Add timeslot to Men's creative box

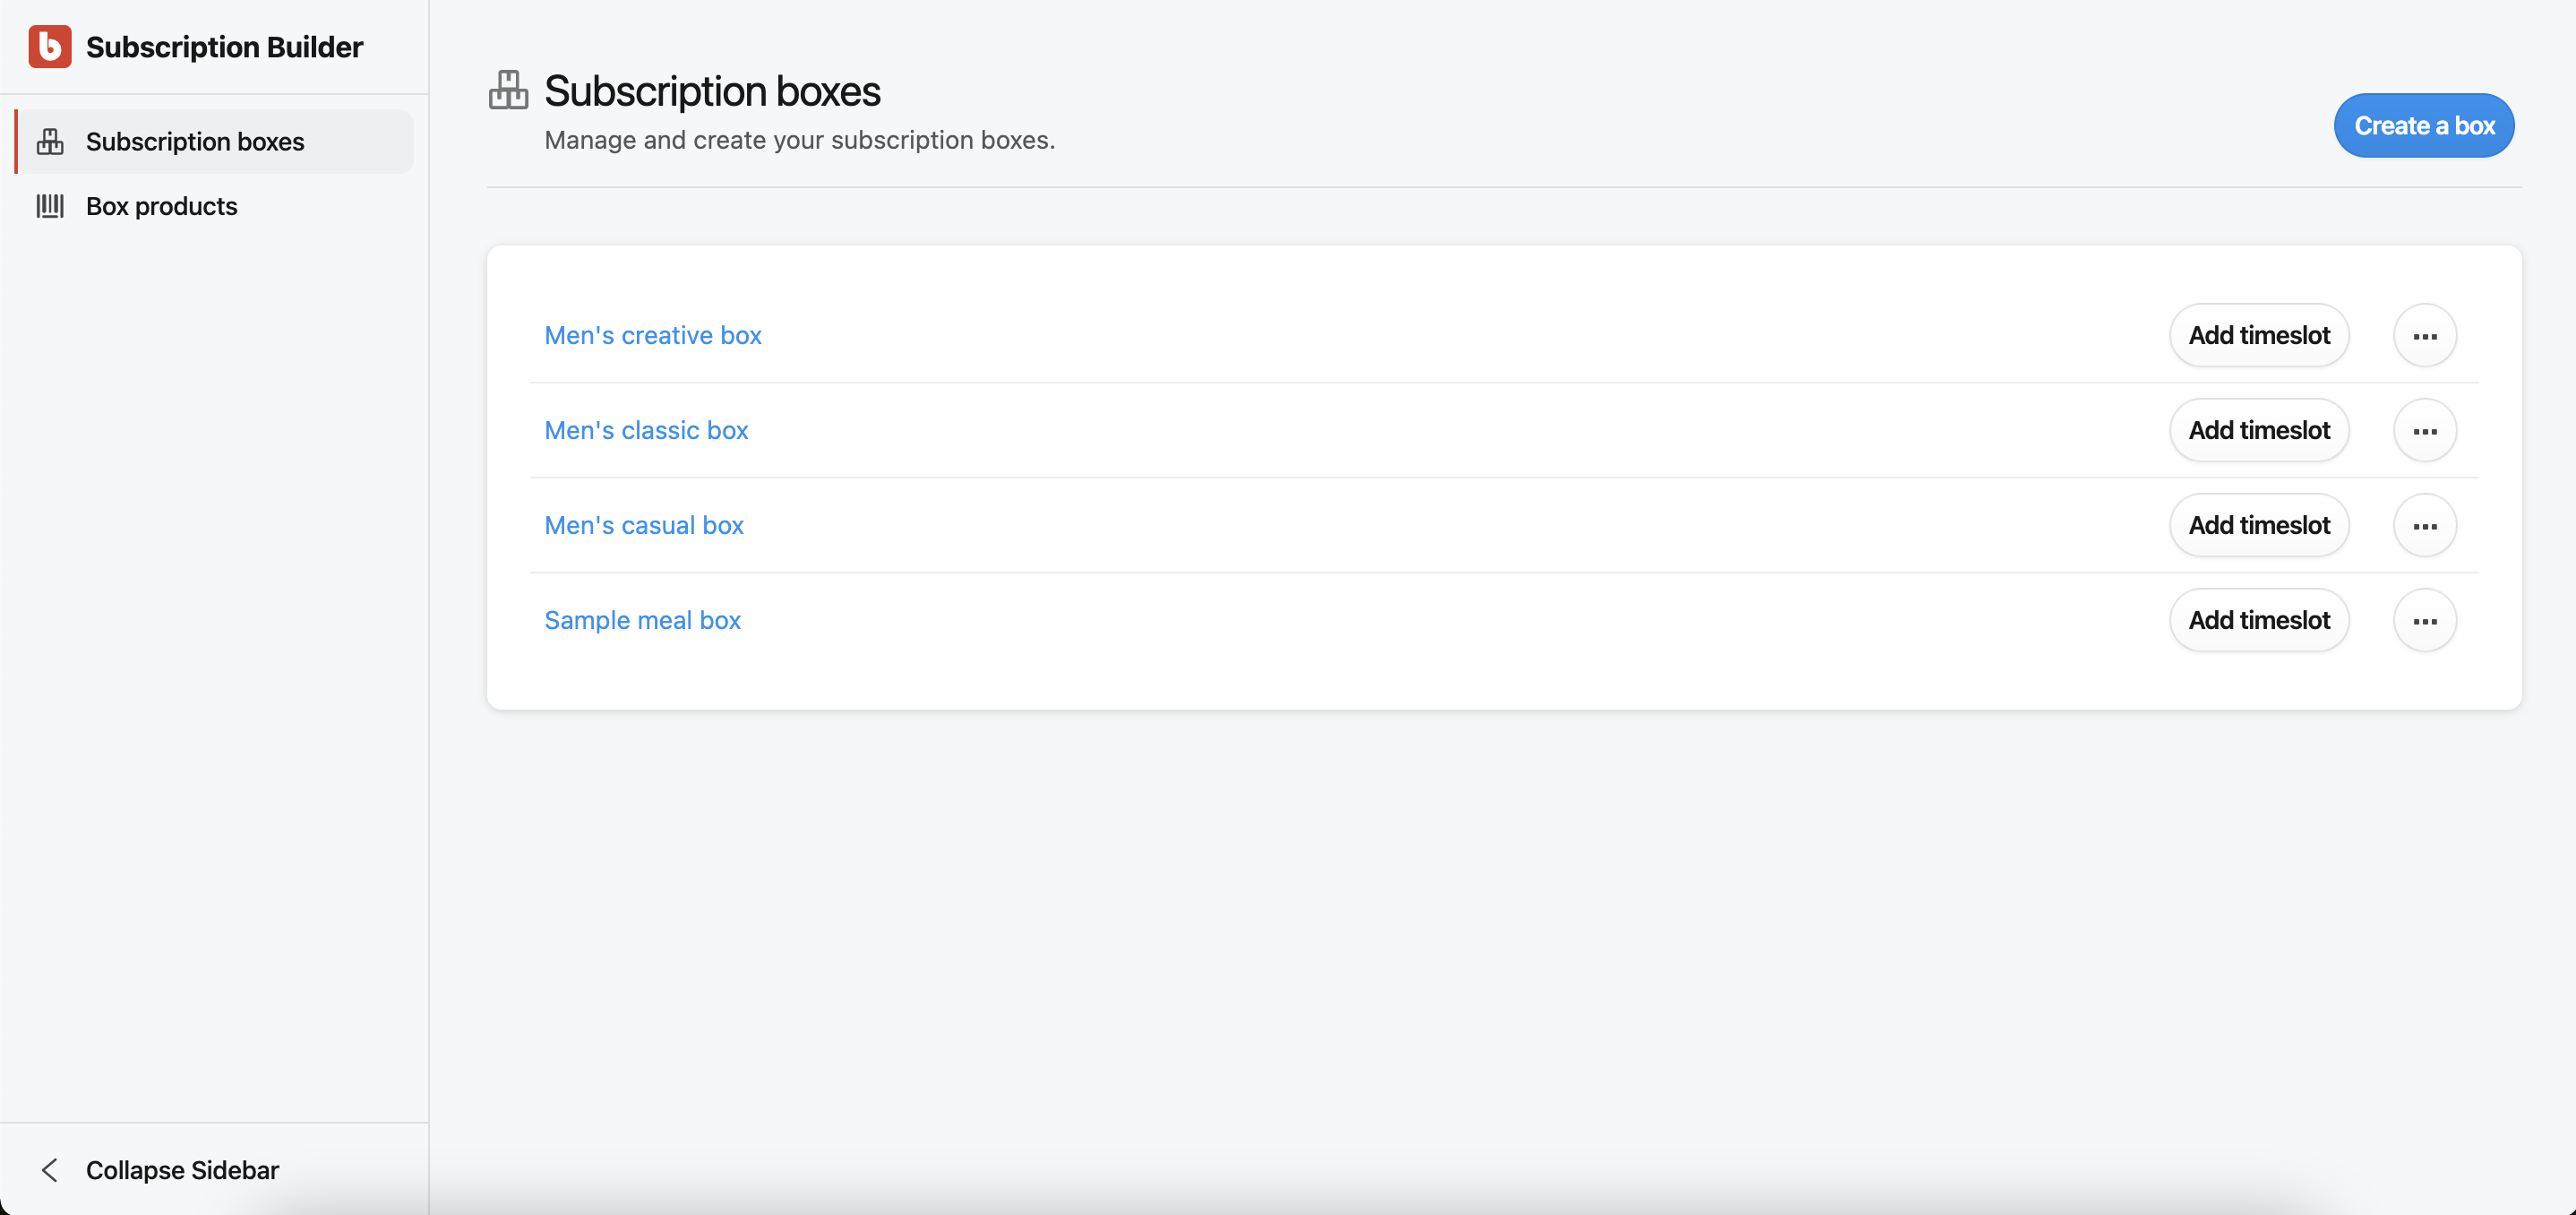pos(2258,336)
